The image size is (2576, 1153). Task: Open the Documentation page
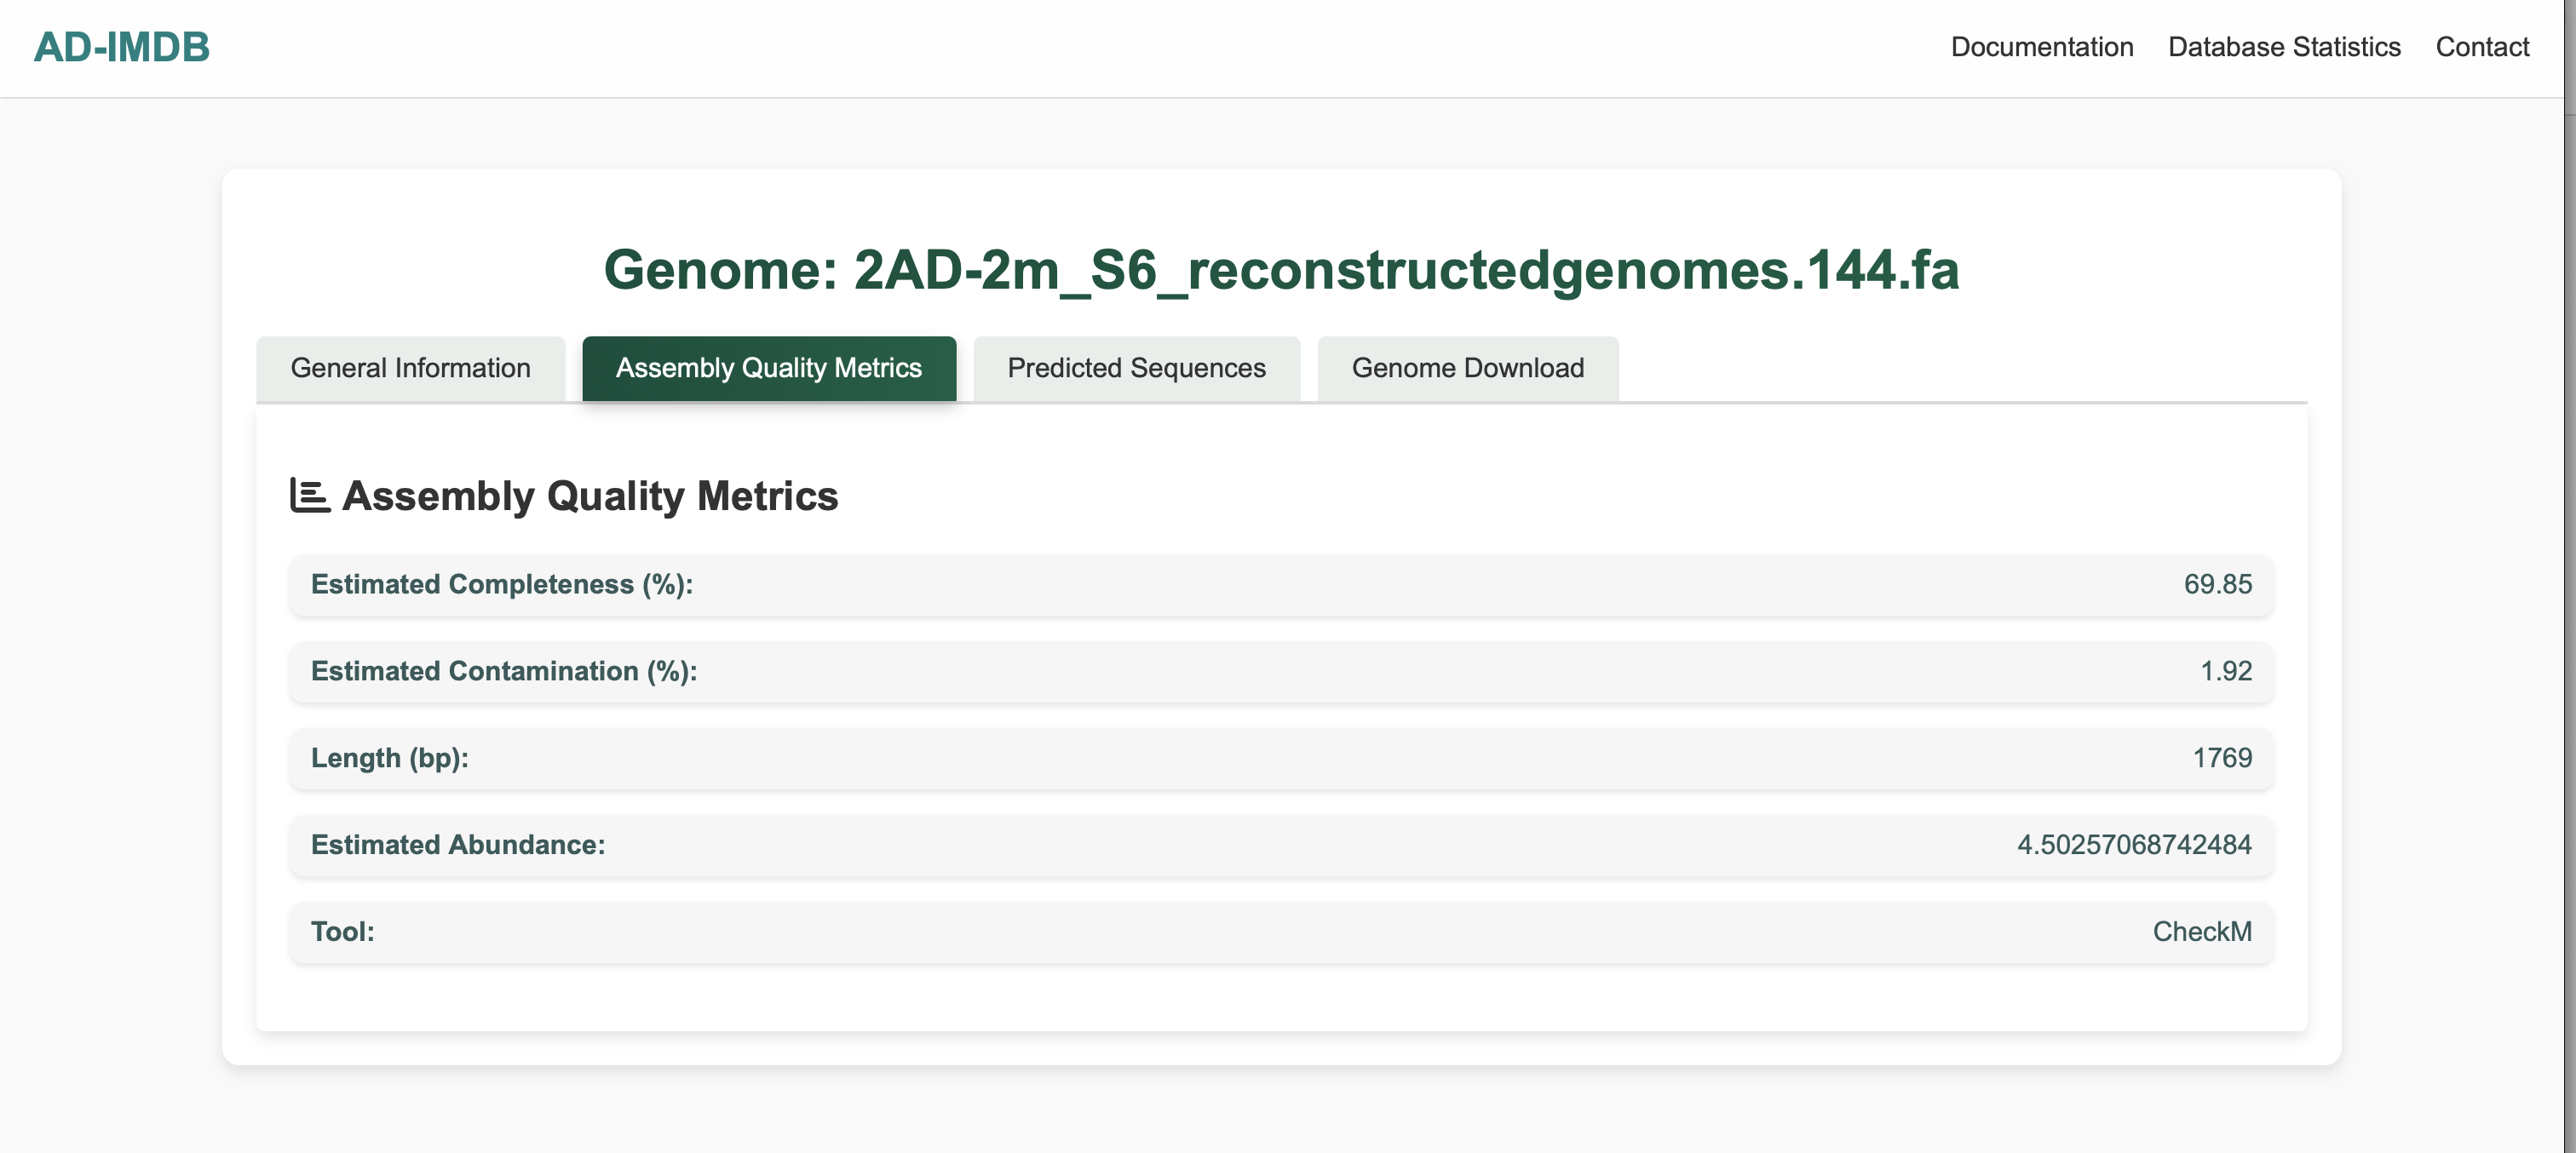click(x=2041, y=47)
